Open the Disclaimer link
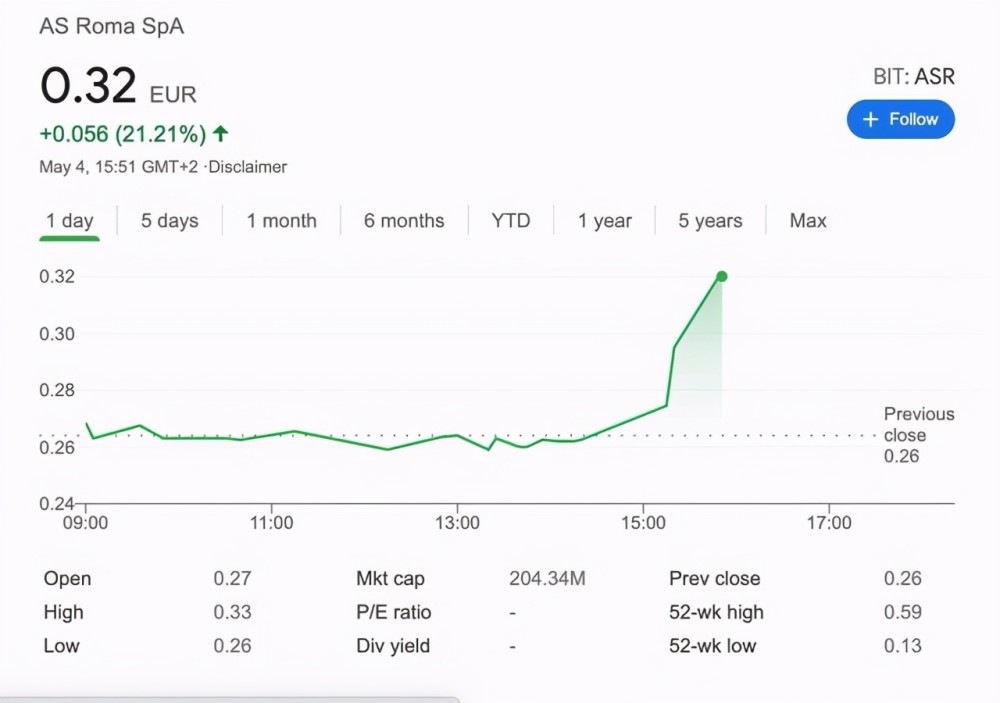The height and width of the screenshot is (703, 1000). click(x=247, y=167)
